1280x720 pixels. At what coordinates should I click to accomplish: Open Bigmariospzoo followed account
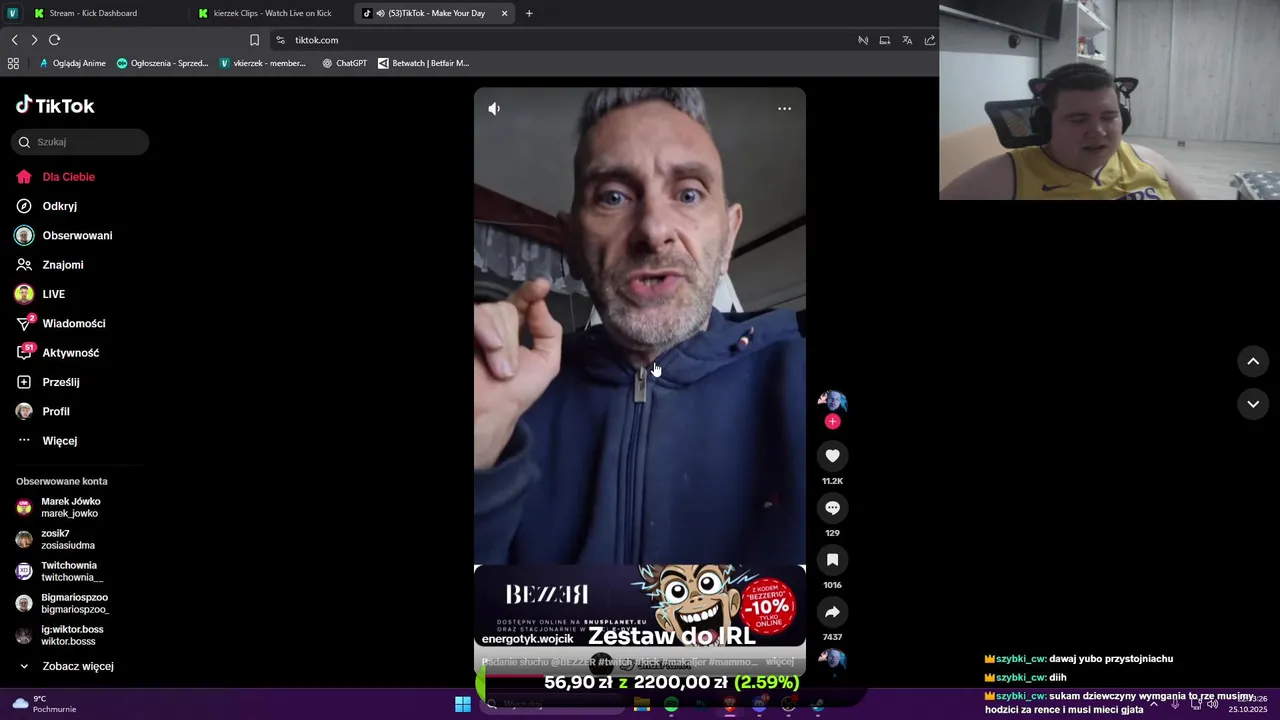63,604
